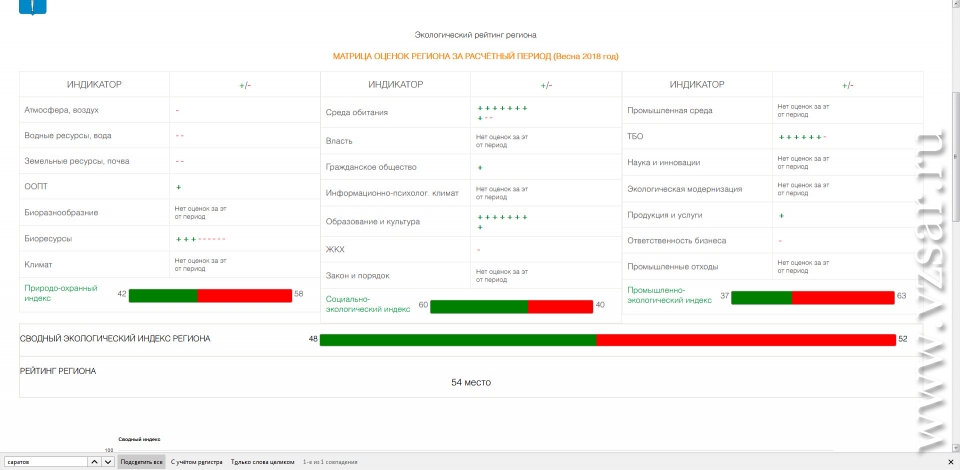Enable 'Только слова целиком' whole words

(x=263, y=462)
